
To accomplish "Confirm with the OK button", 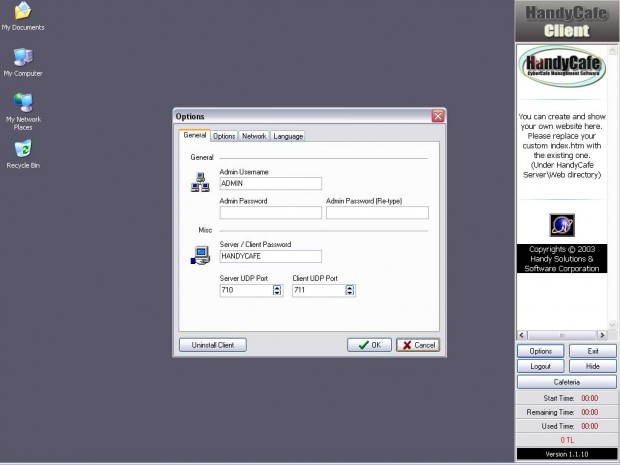I will (x=369, y=345).
